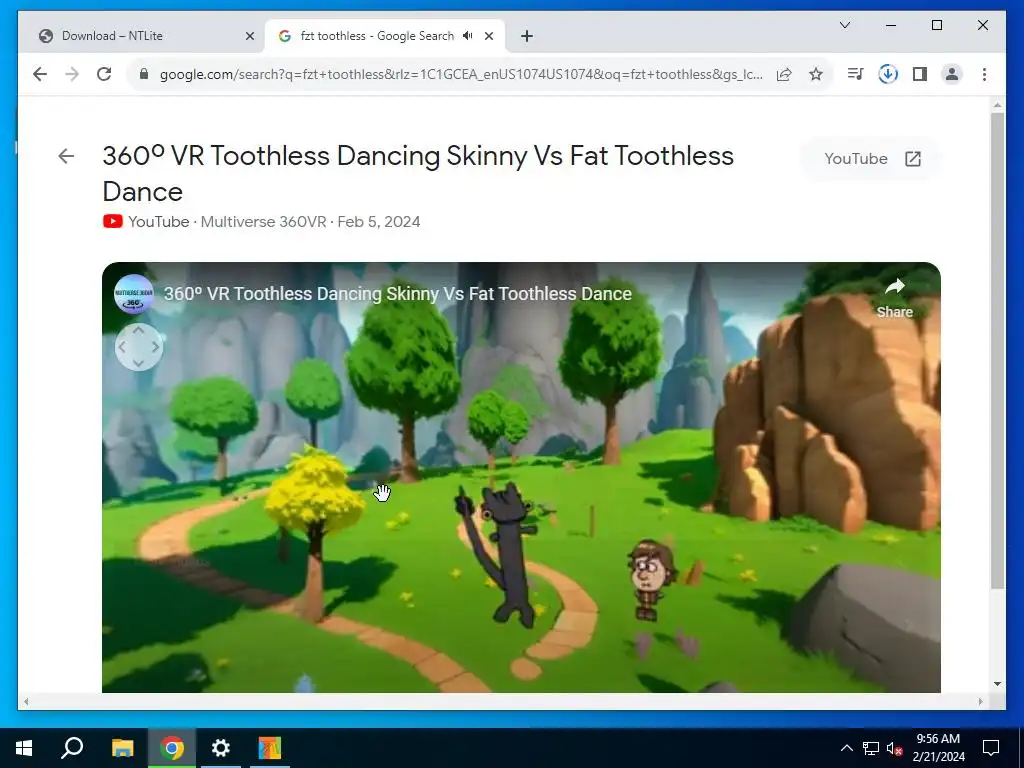Click the red YouTube logo under the title
The image size is (1024, 768).
coord(112,221)
